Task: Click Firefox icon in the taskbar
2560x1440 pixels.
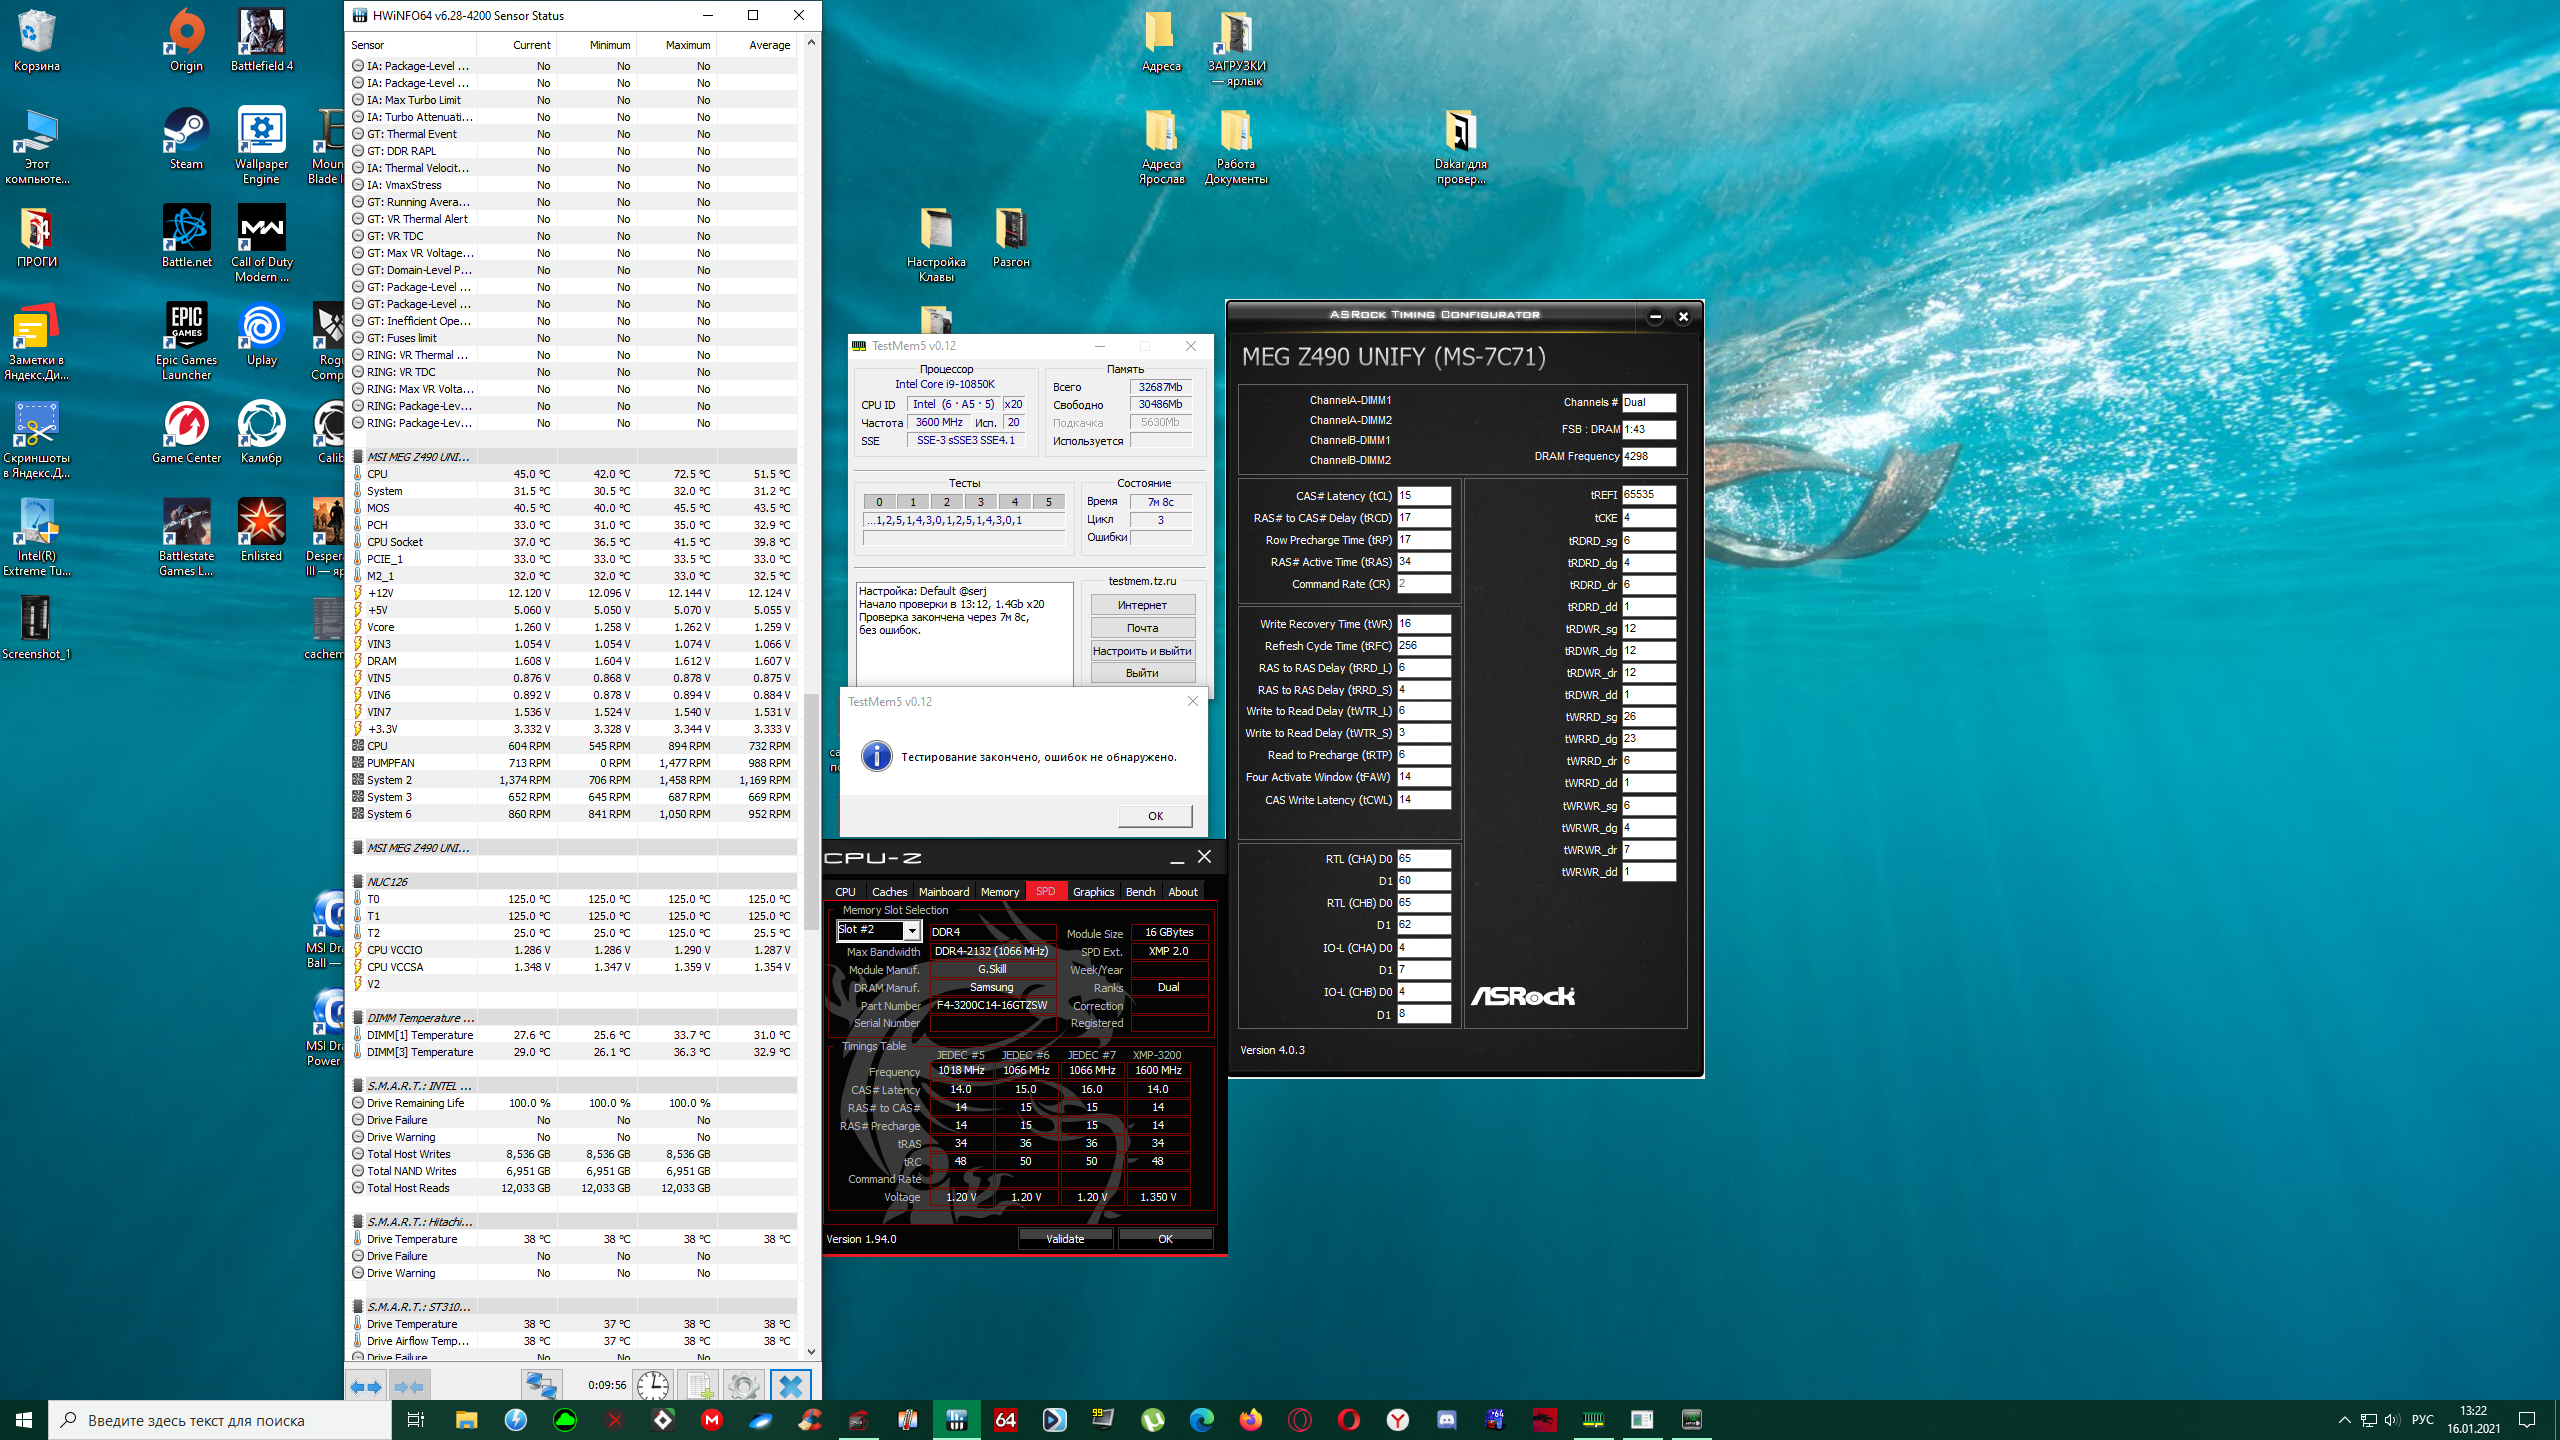Action: pos(1250,1420)
